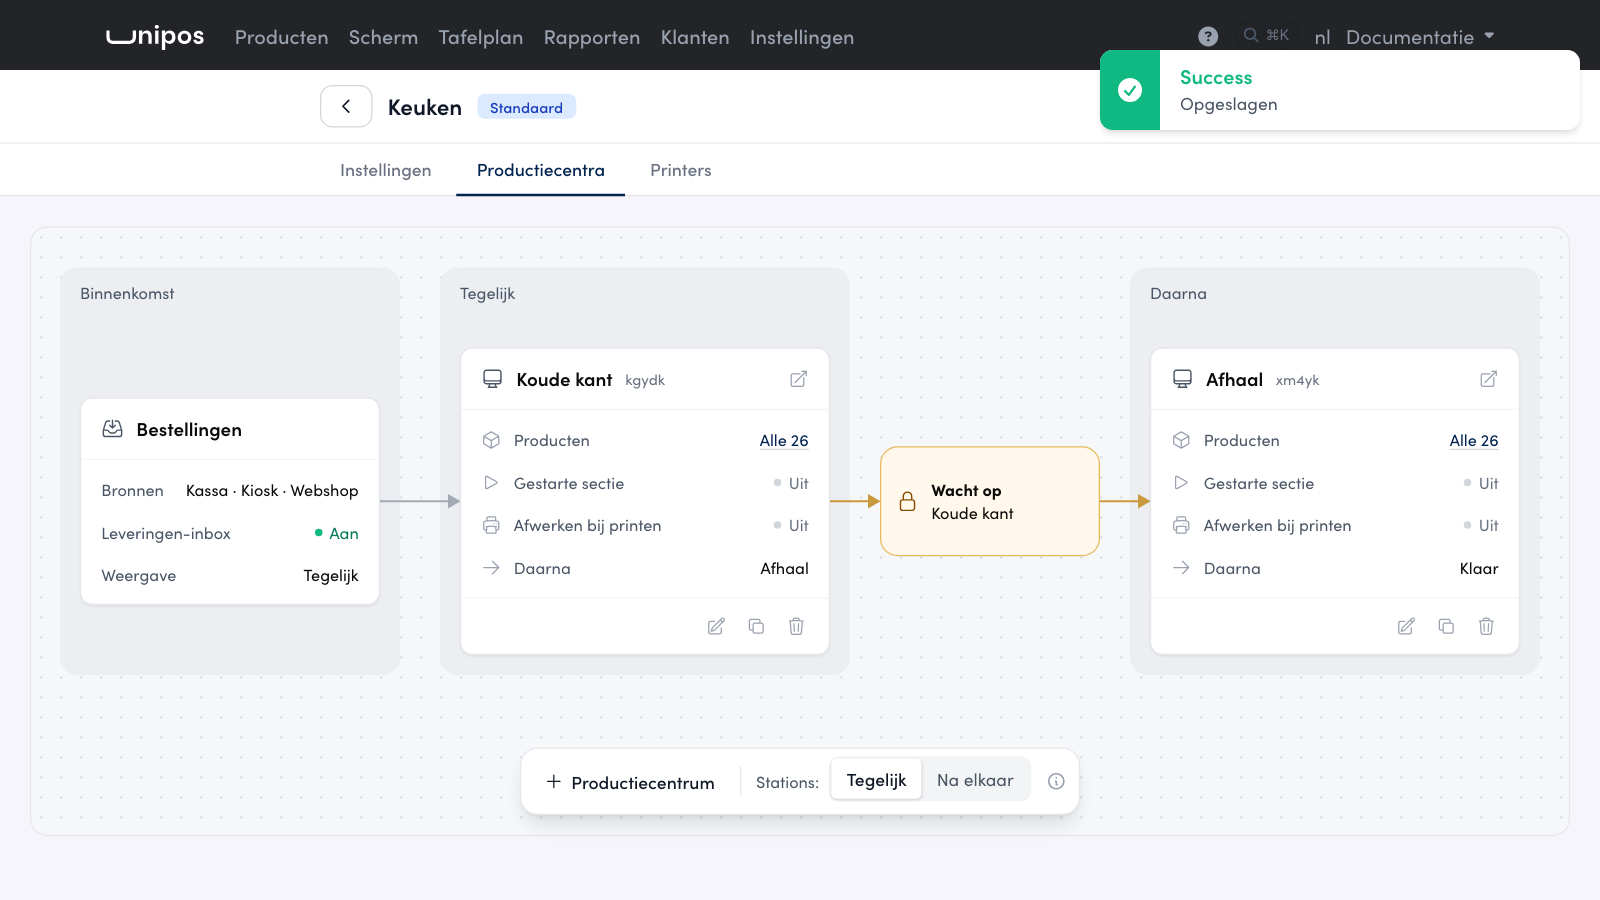Click the back arrow next to Keuken
Viewport: 1600px width, 900px height.
[x=346, y=106]
